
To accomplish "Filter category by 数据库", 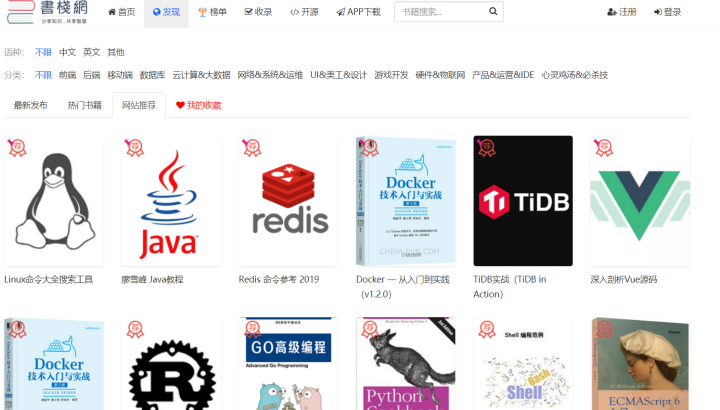I will click(152, 75).
